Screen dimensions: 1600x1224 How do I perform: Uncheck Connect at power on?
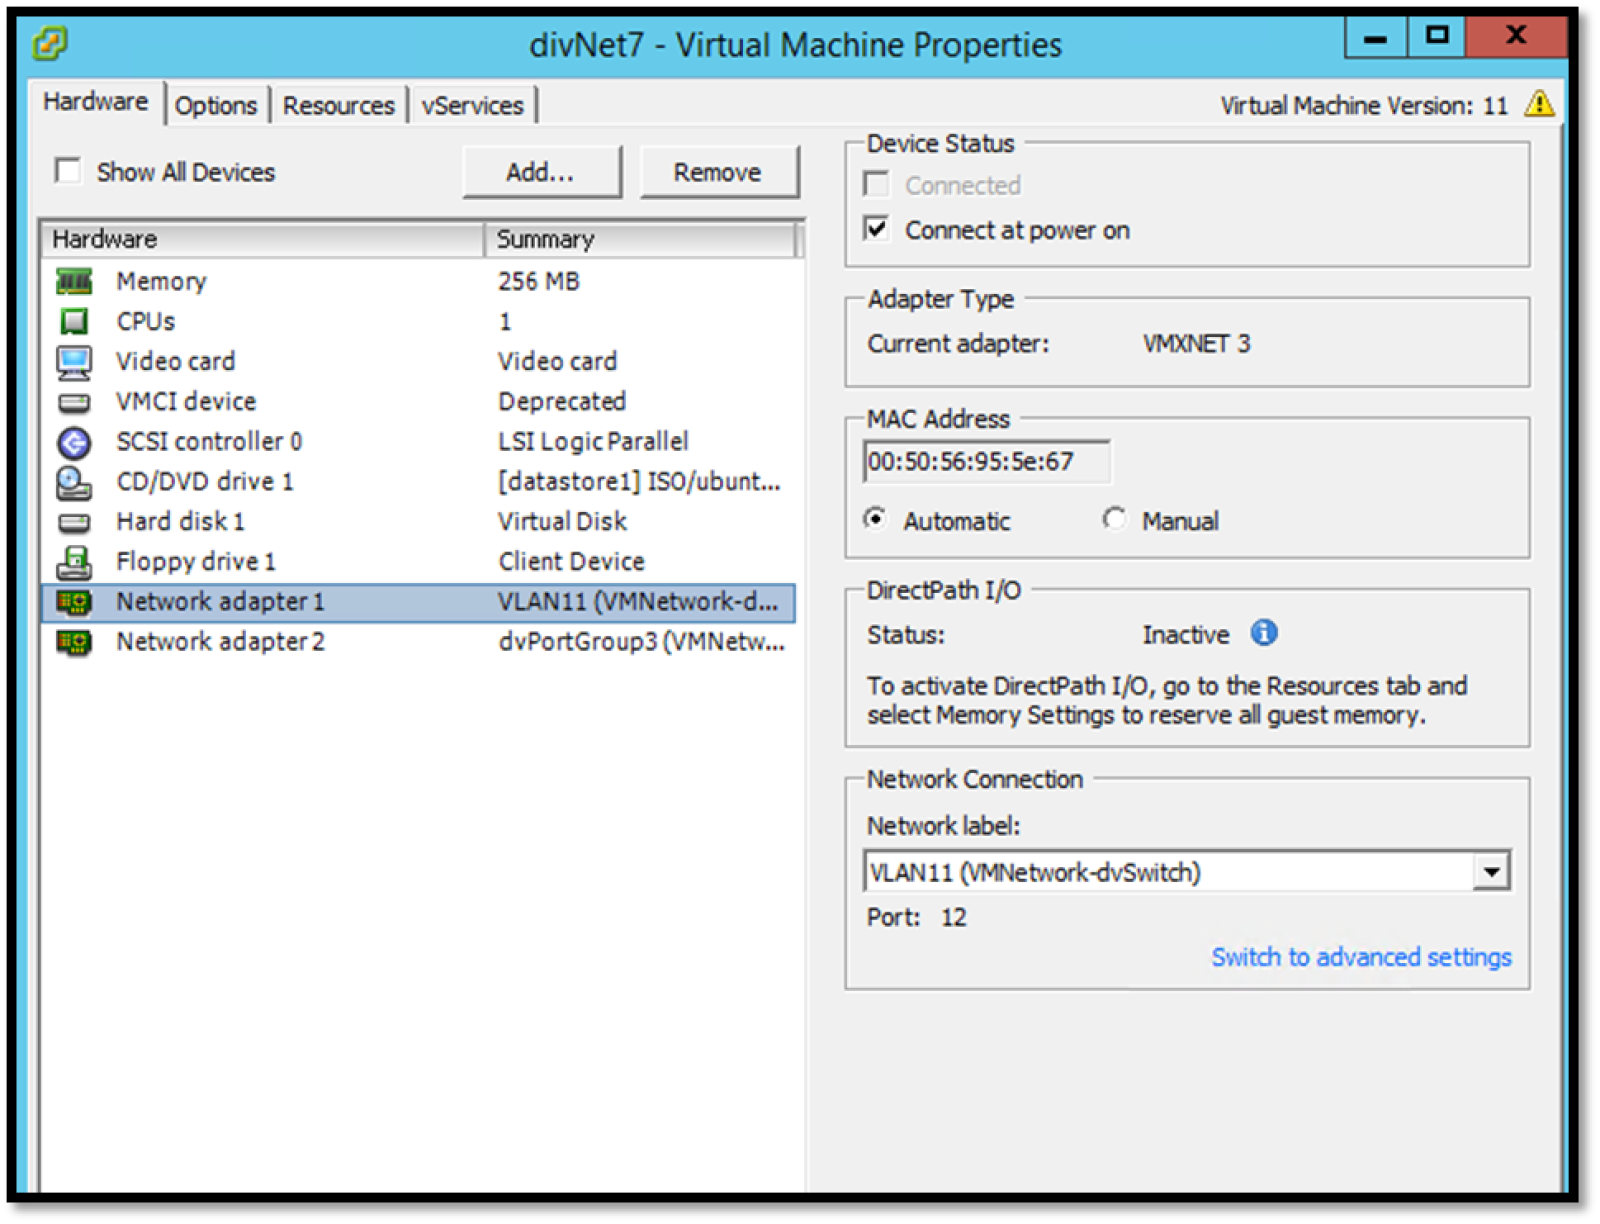click(x=876, y=229)
